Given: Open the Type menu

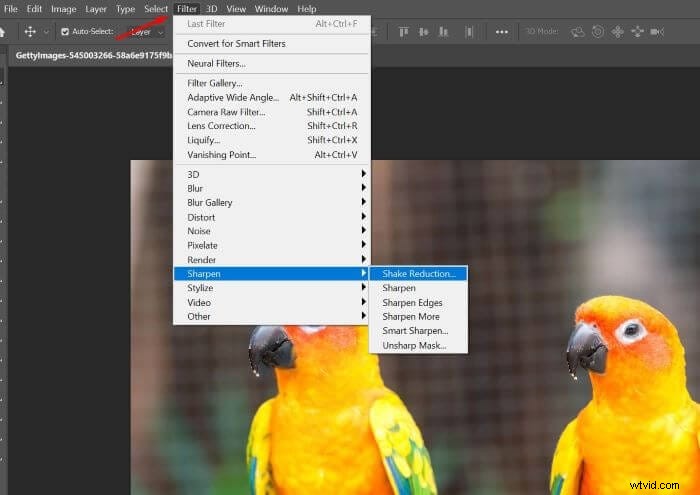Looking at the screenshot, I should (125, 8).
